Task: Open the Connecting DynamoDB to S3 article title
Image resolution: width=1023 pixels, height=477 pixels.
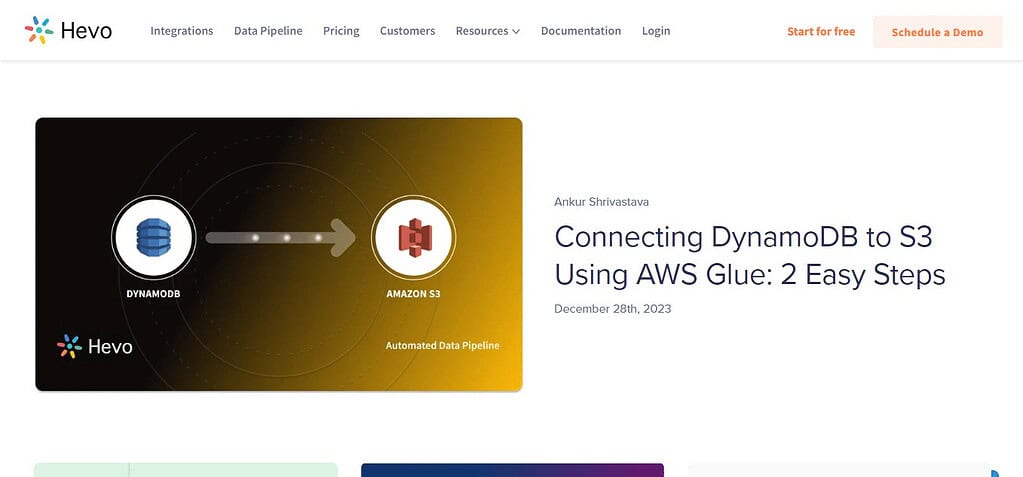Action: 750,255
